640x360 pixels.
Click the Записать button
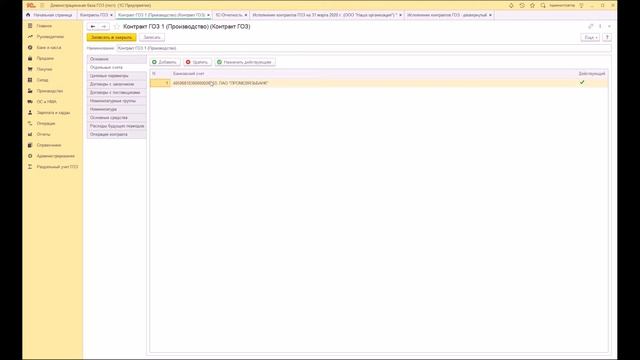tap(152, 38)
